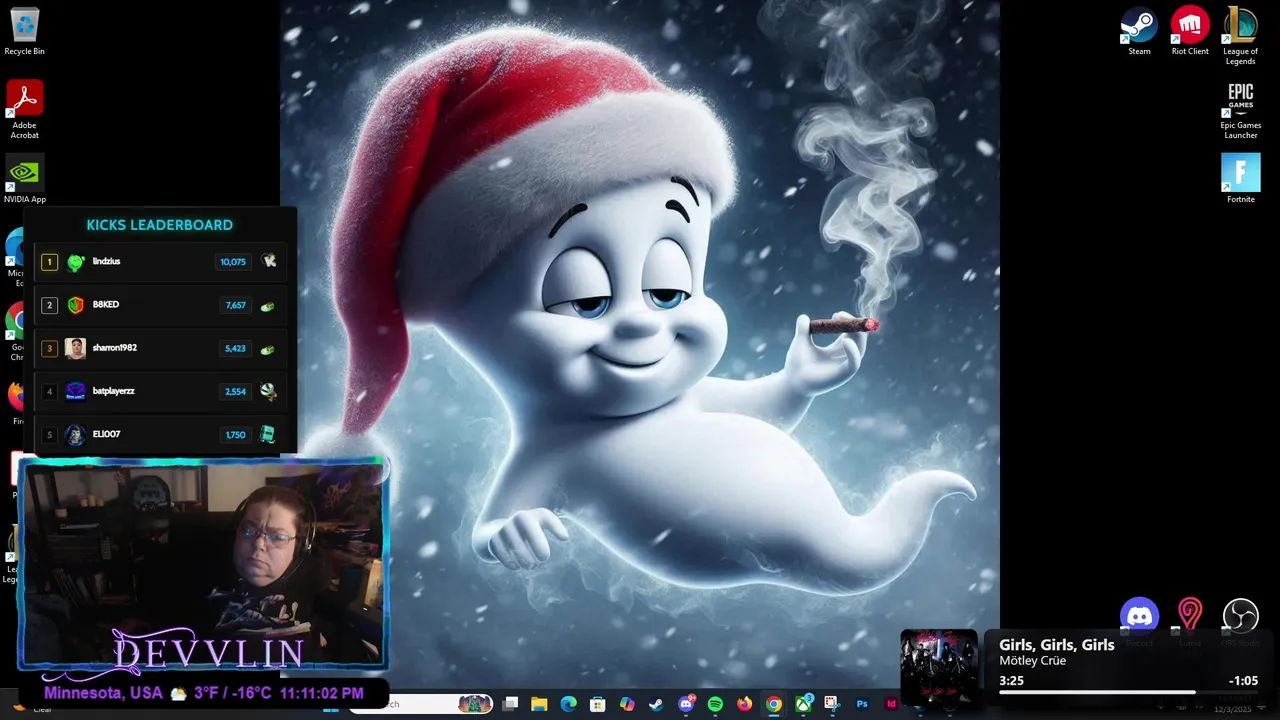Open the Xbox app from the taskbar
This screenshot has width=1280, height=720.
(803, 704)
